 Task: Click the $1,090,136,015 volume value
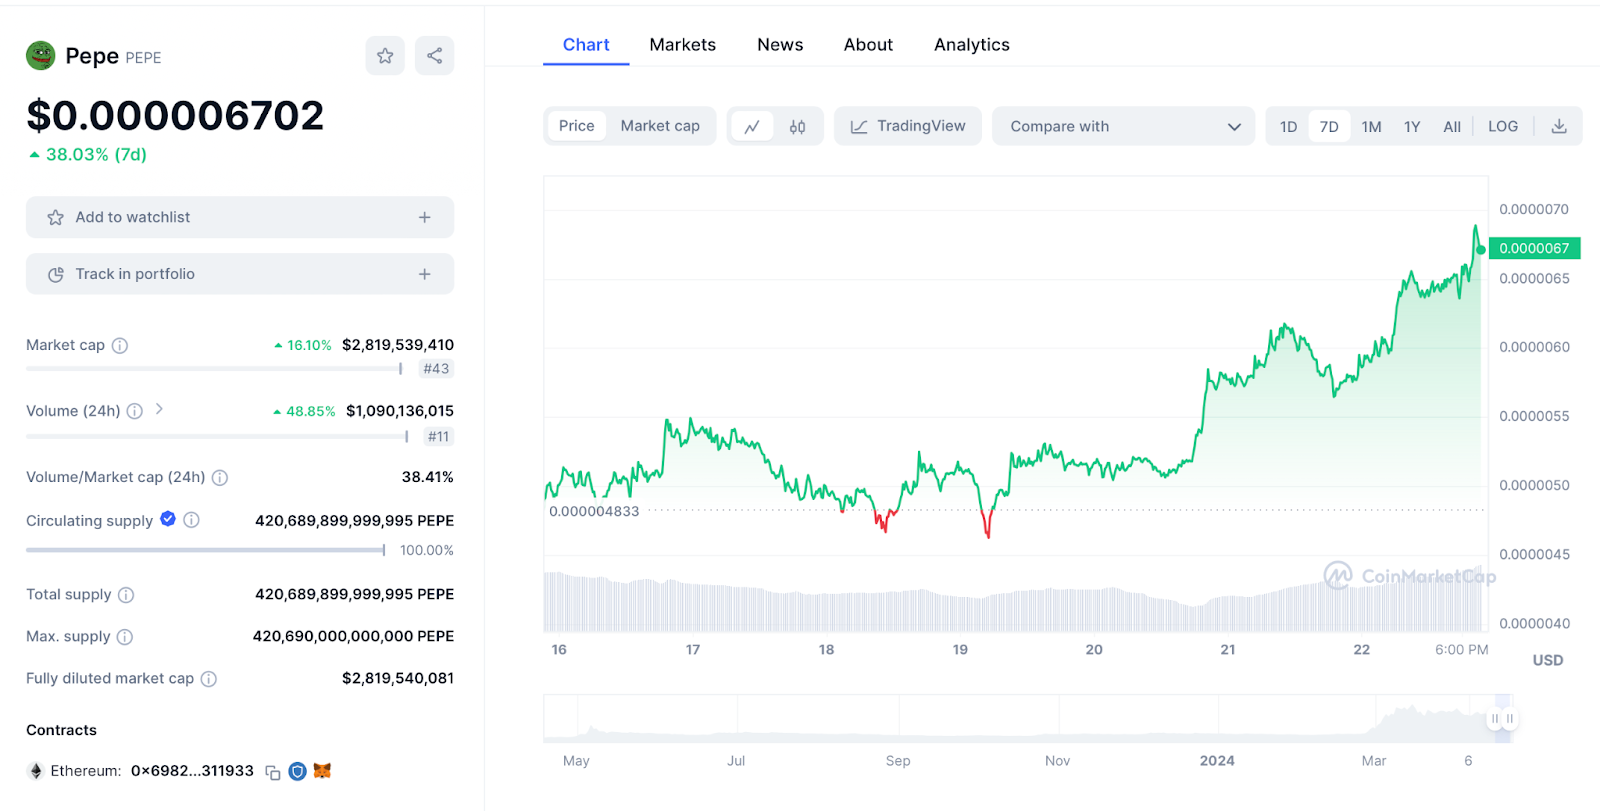pos(400,411)
